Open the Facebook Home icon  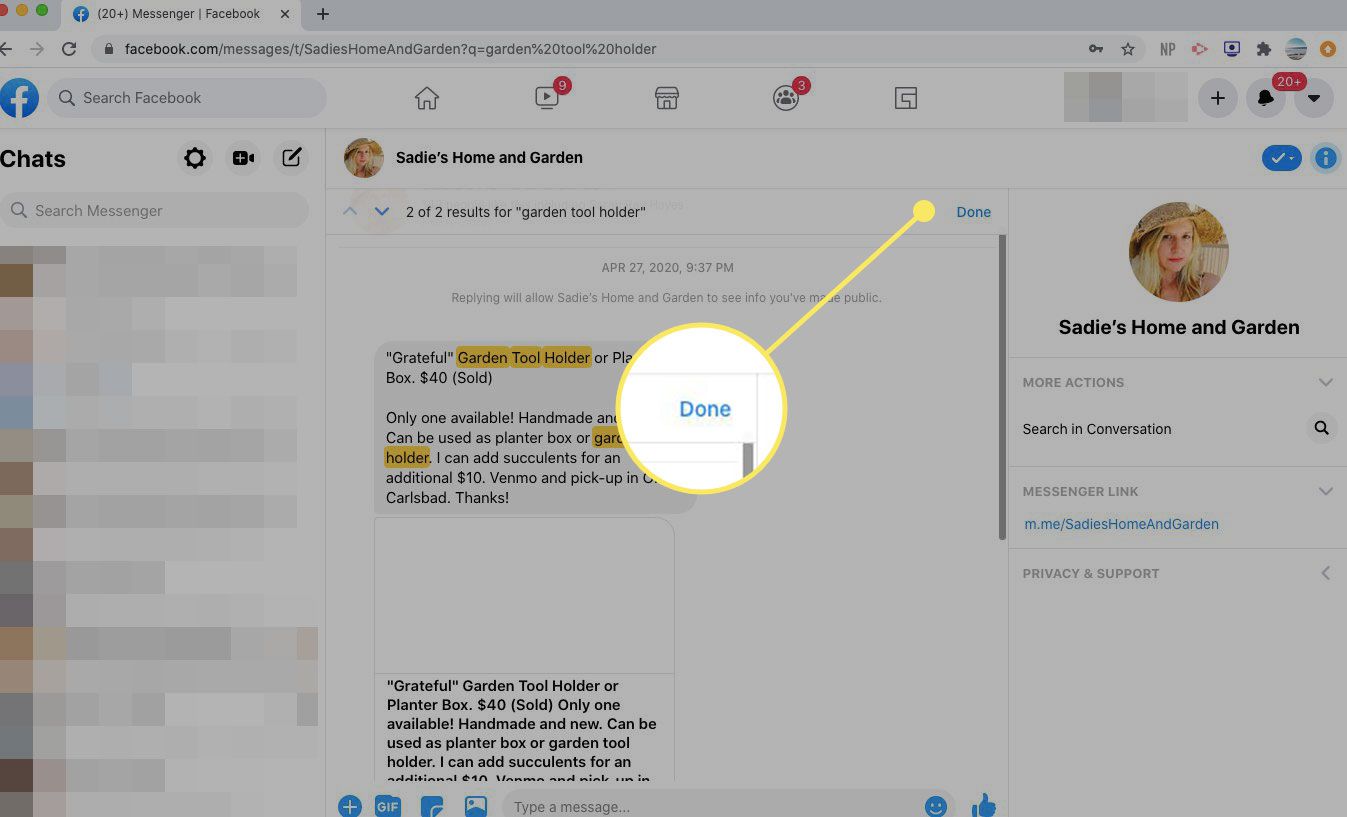coord(427,98)
